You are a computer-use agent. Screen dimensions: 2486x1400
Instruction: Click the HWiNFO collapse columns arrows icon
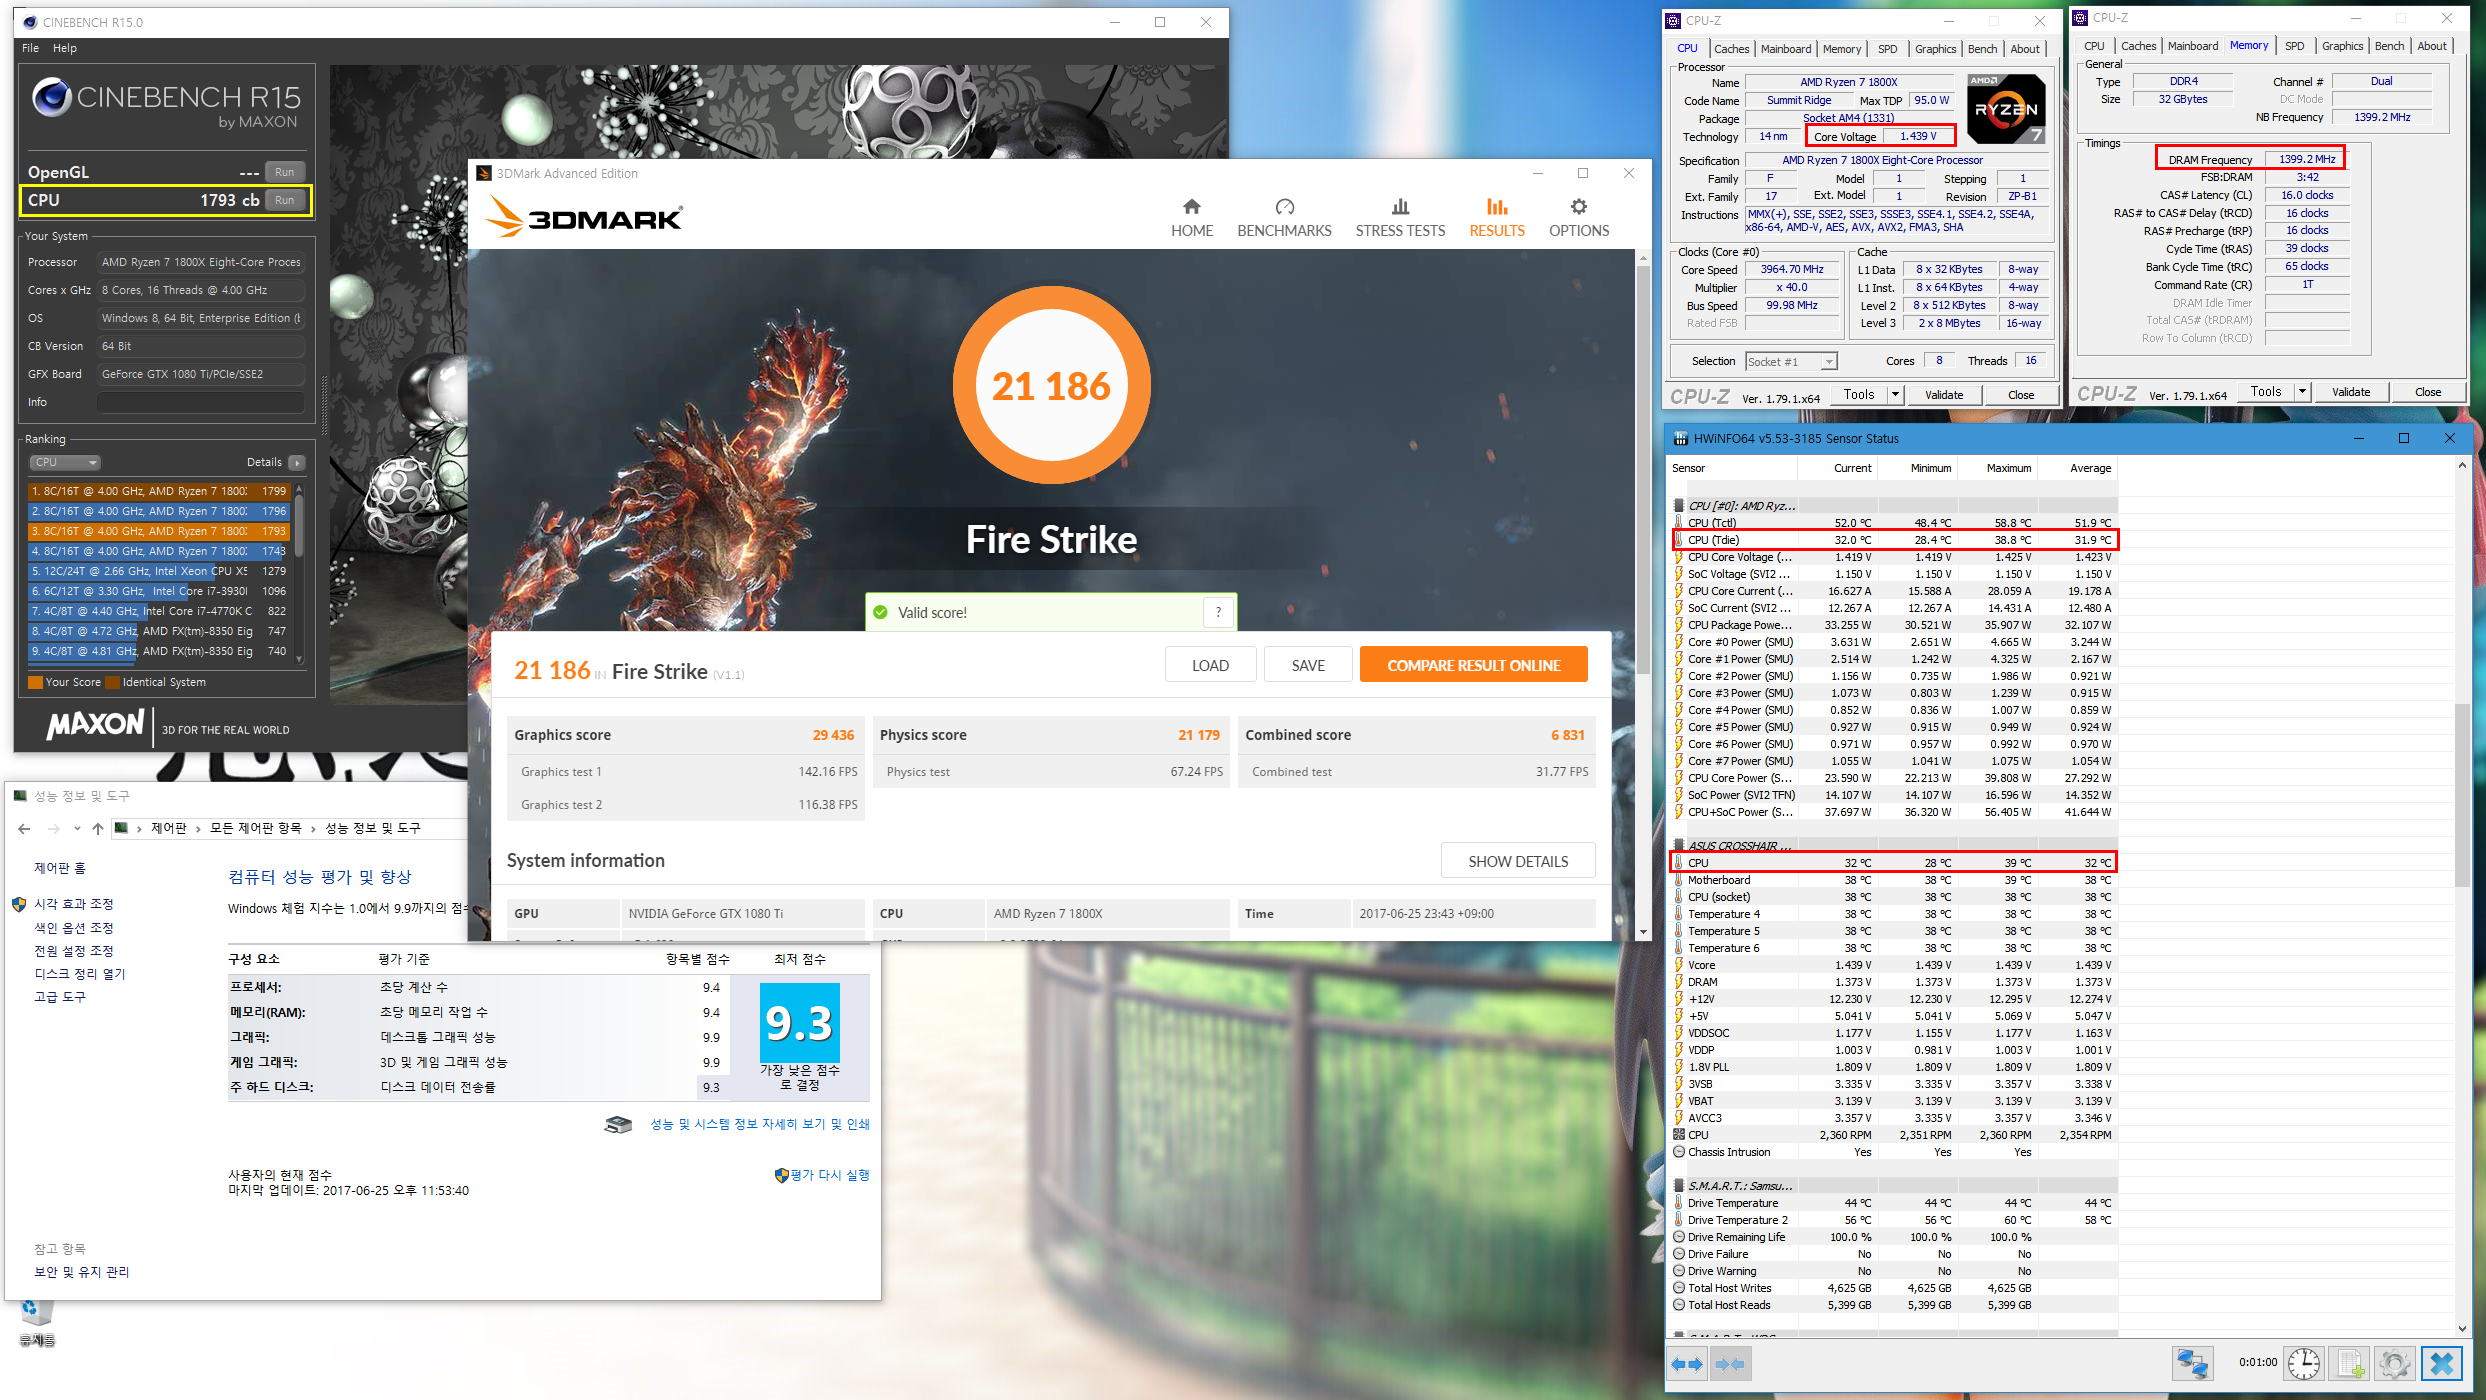click(x=1730, y=1364)
